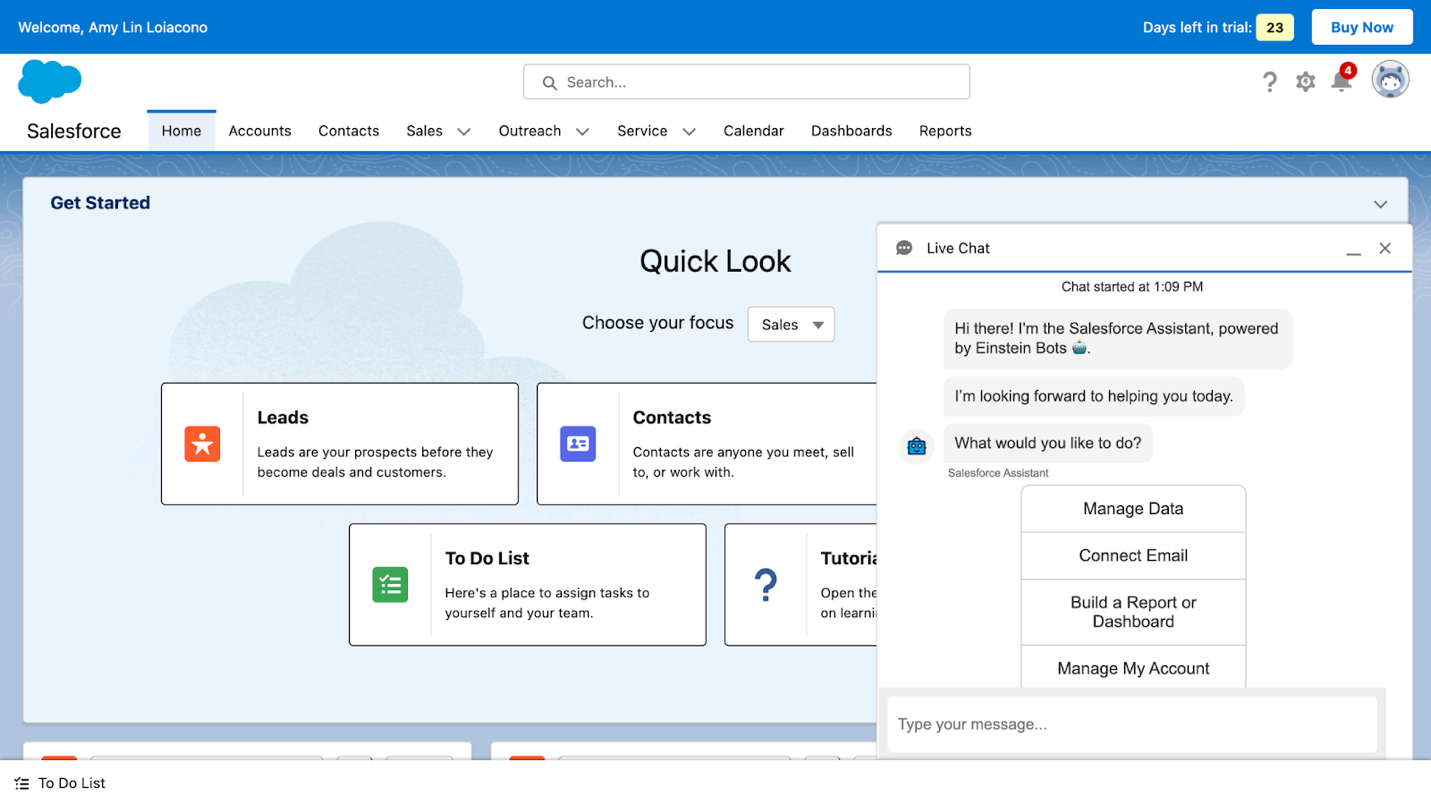1431x805 pixels.
Task: Open the setup gear icon
Action: (x=1305, y=82)
